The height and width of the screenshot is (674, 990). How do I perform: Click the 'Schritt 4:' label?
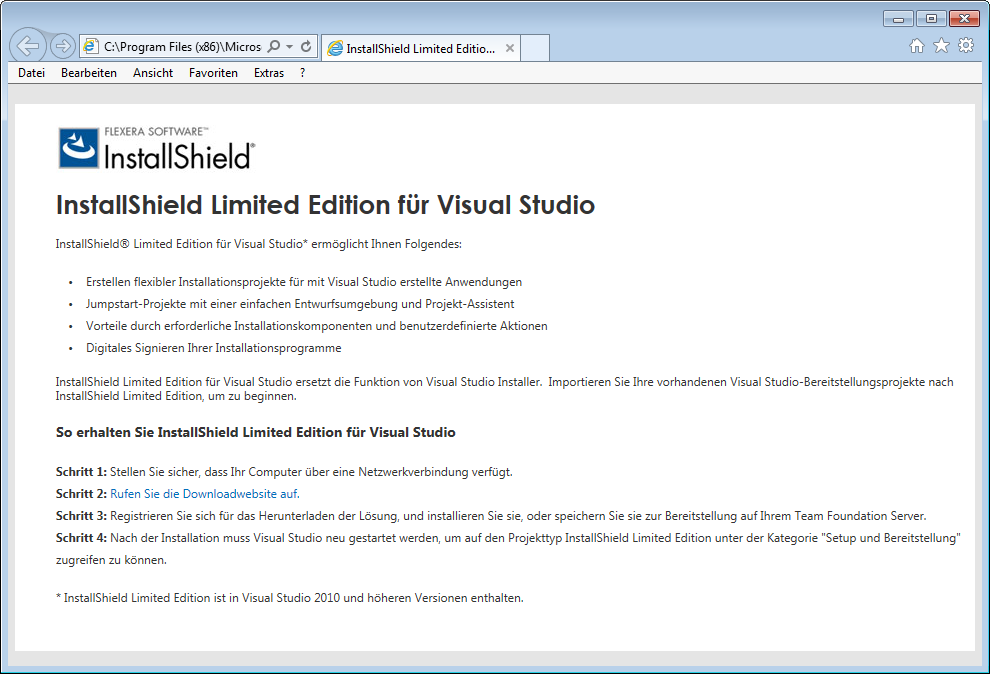[81, 538]
